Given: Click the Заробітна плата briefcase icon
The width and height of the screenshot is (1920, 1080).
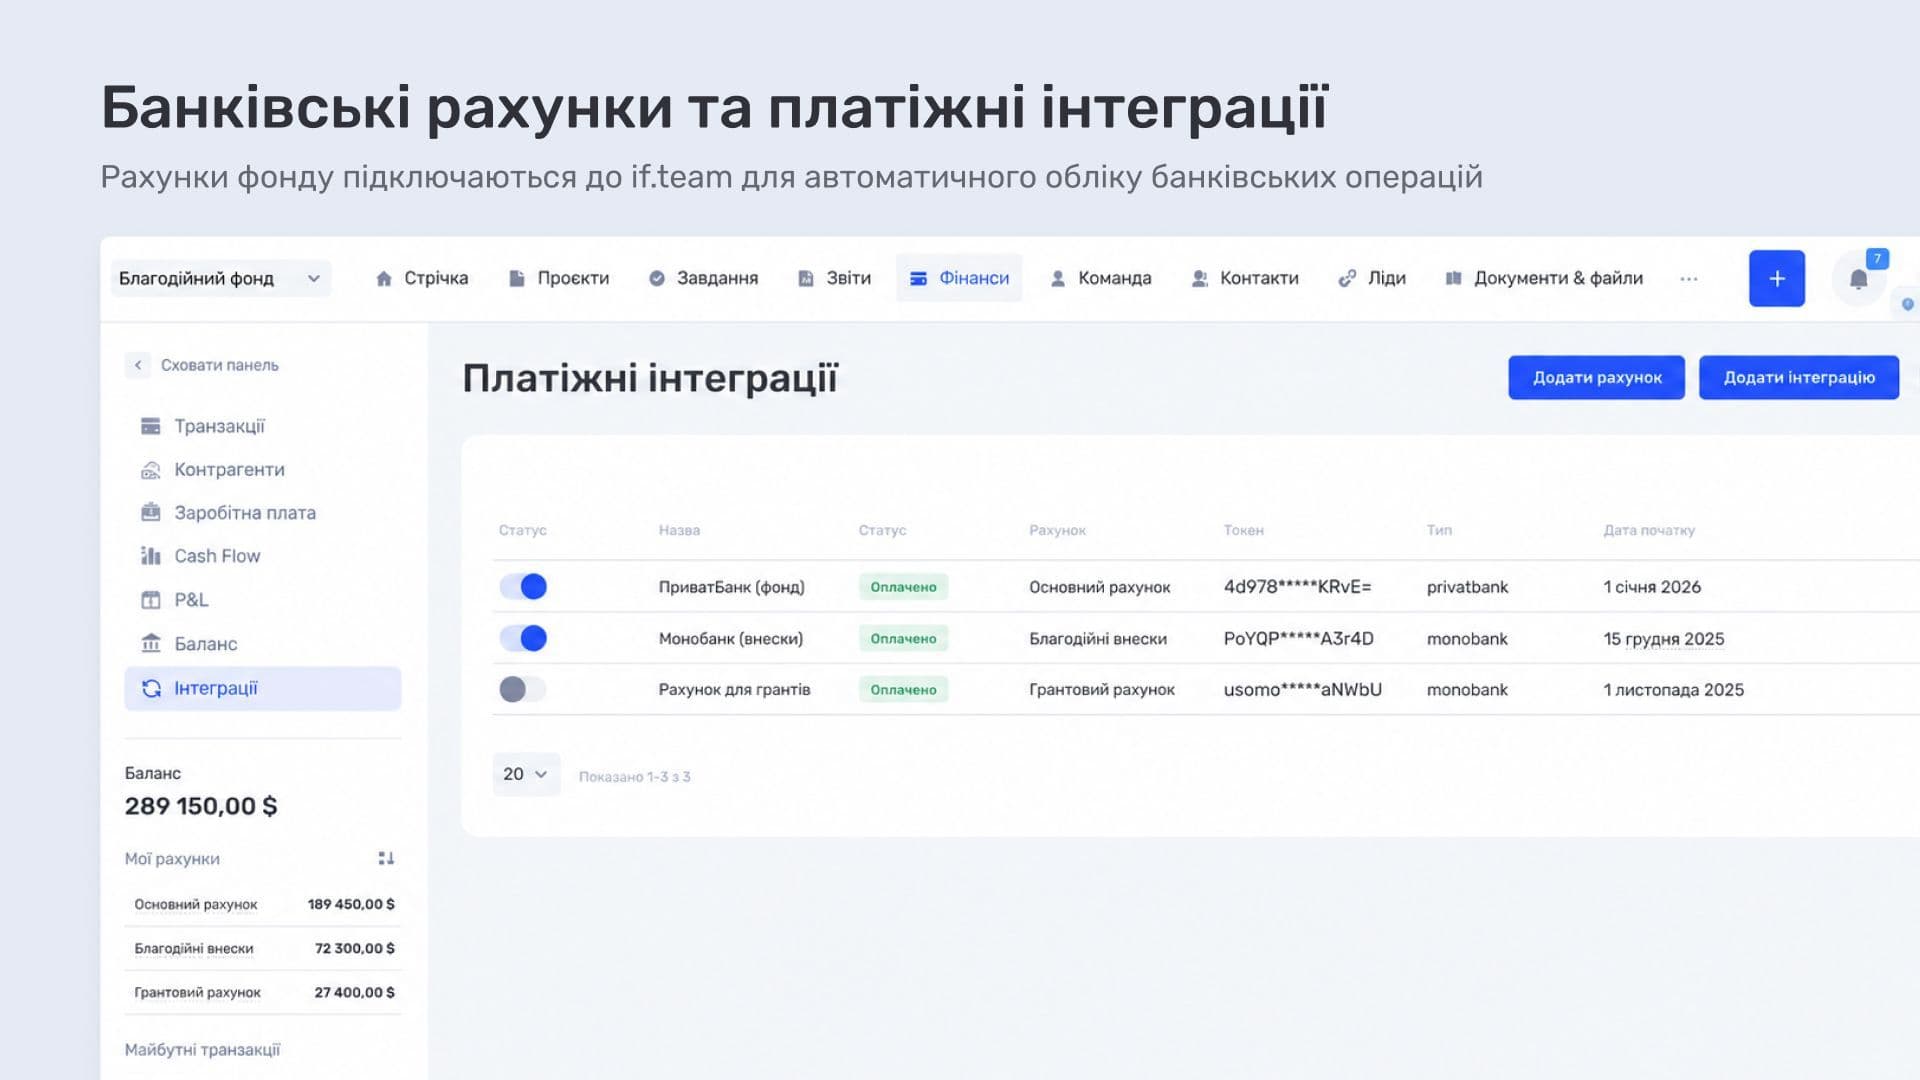Looking at the screenshot, I should coord(151,513).
